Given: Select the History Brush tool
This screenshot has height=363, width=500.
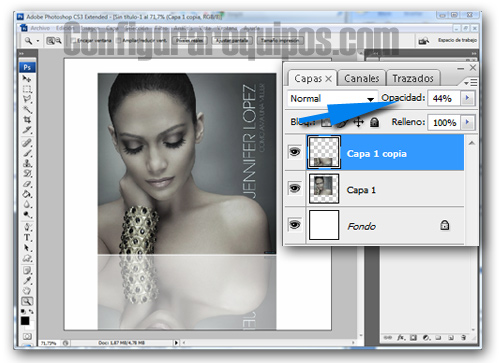Looking at the screenshot, I should (27, 173).
